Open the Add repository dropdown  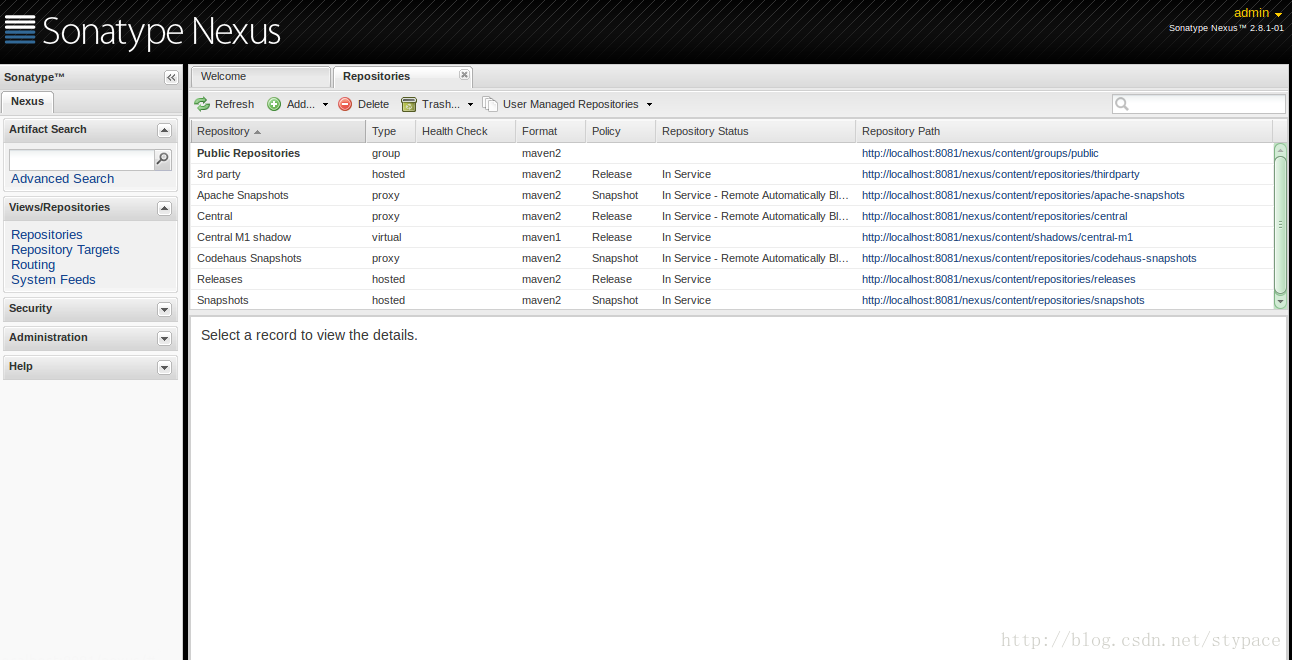point(298,104)
